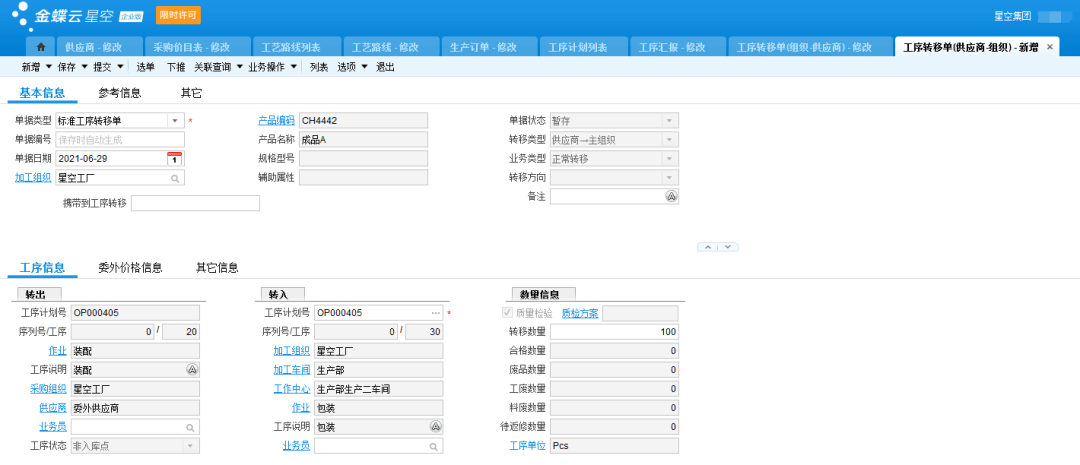
Task: Click the 保存 toolbar button
Action: click(67, 67)
